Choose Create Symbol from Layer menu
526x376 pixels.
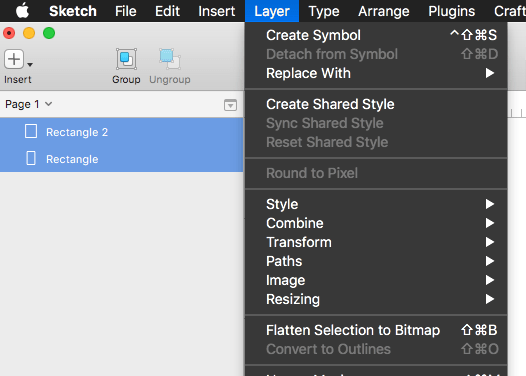(x=376, y=35)
